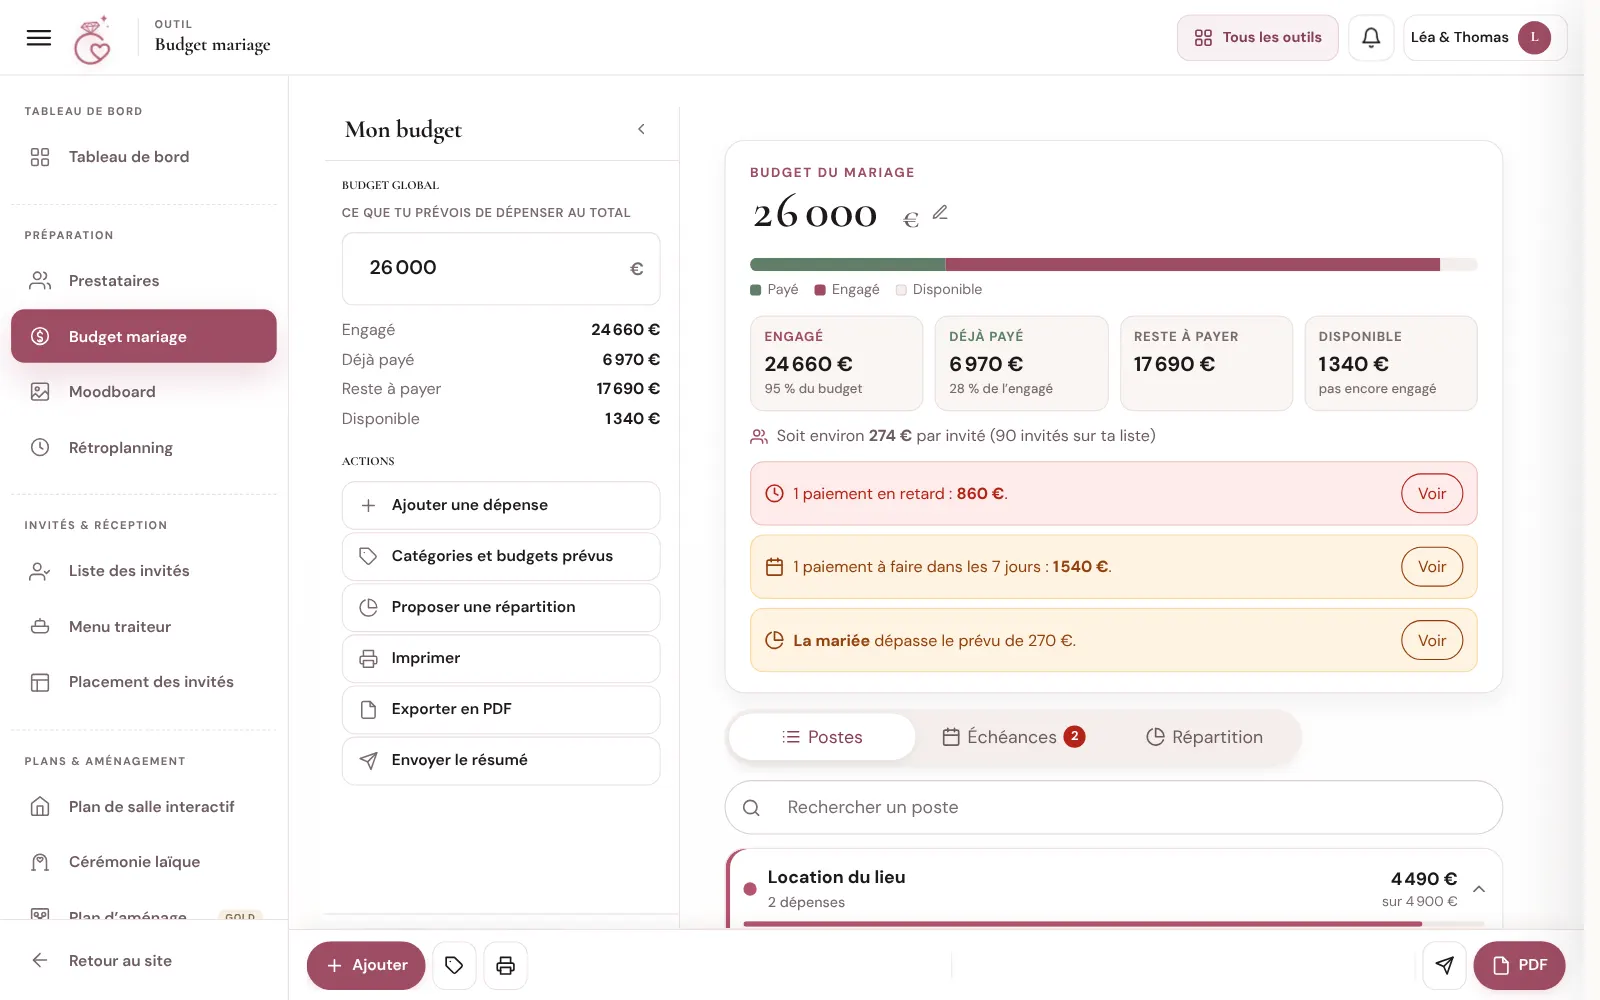The image size is (1600, 1000).
Task: Collapse Mon budget panel with chevron
Action: (641, 129)
